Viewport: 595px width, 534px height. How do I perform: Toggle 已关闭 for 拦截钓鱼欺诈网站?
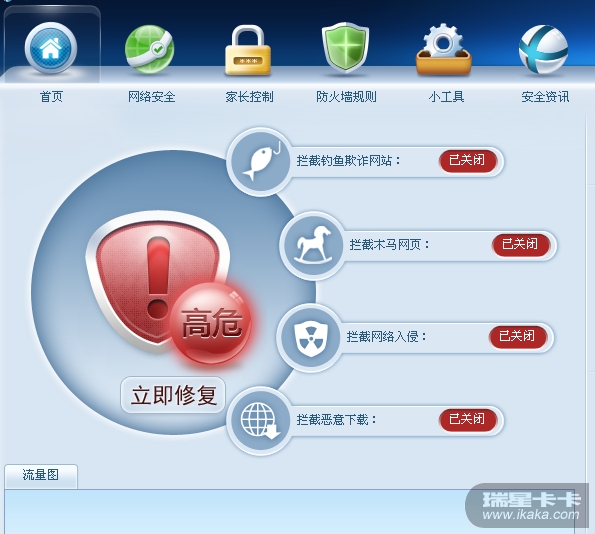click(x=468, y=161)
